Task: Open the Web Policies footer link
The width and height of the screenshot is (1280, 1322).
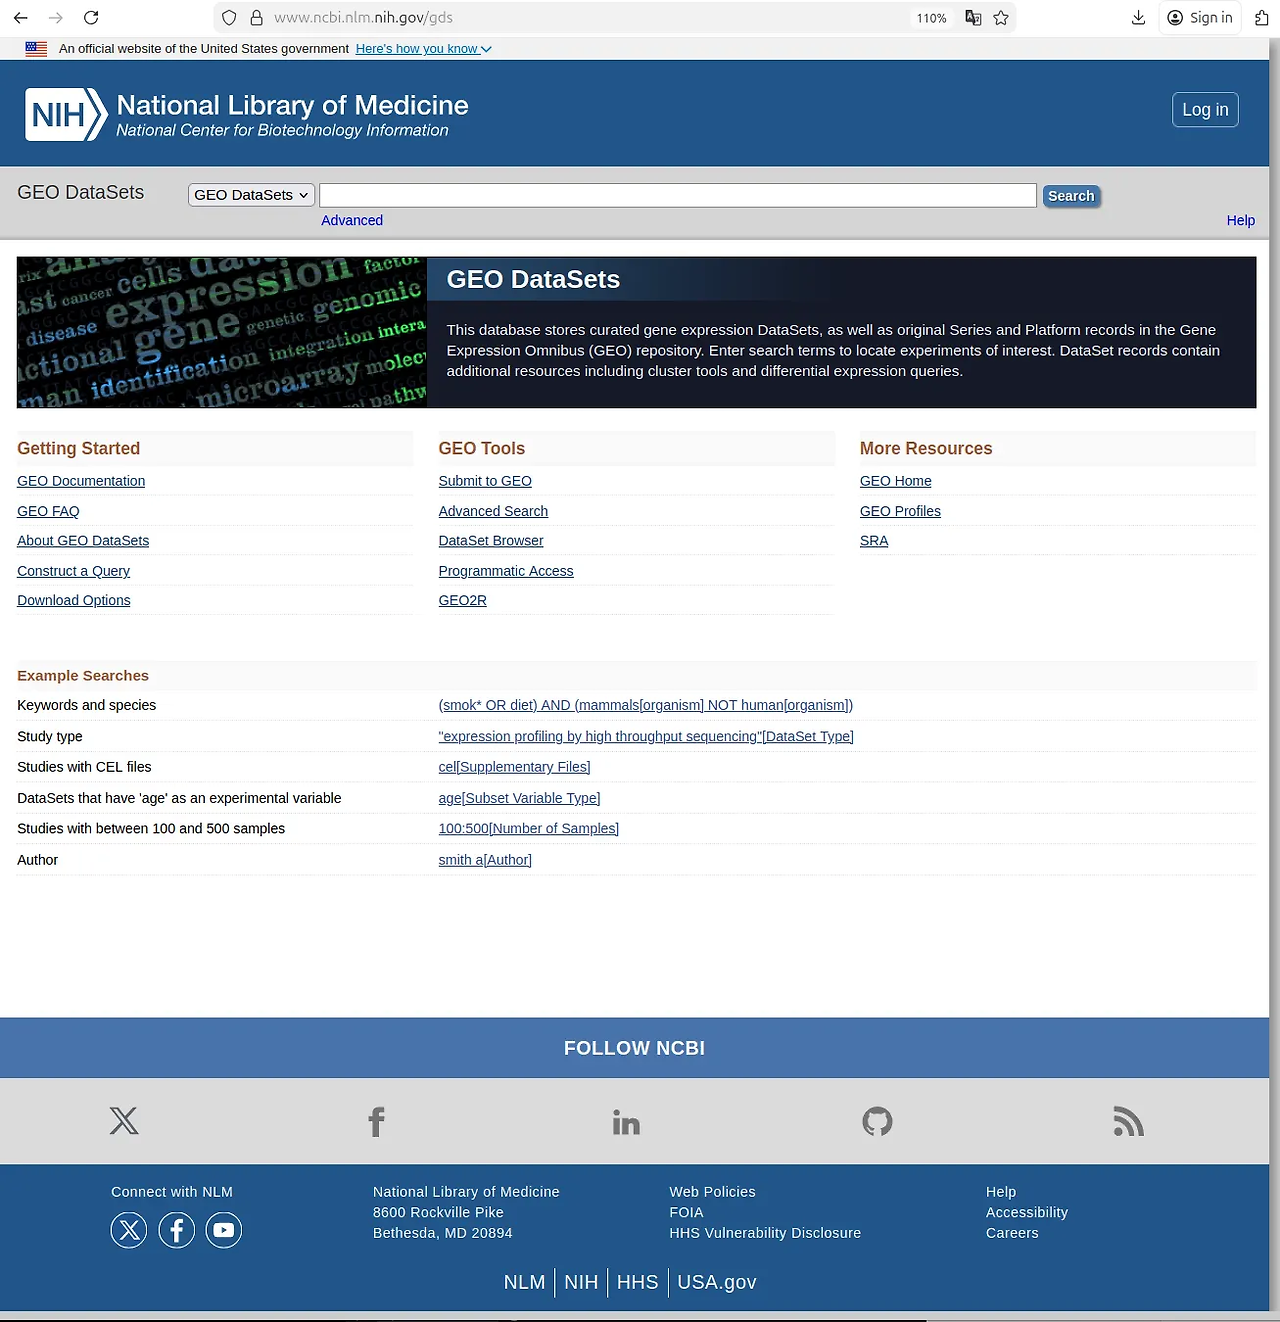Action: point(712,1192)
